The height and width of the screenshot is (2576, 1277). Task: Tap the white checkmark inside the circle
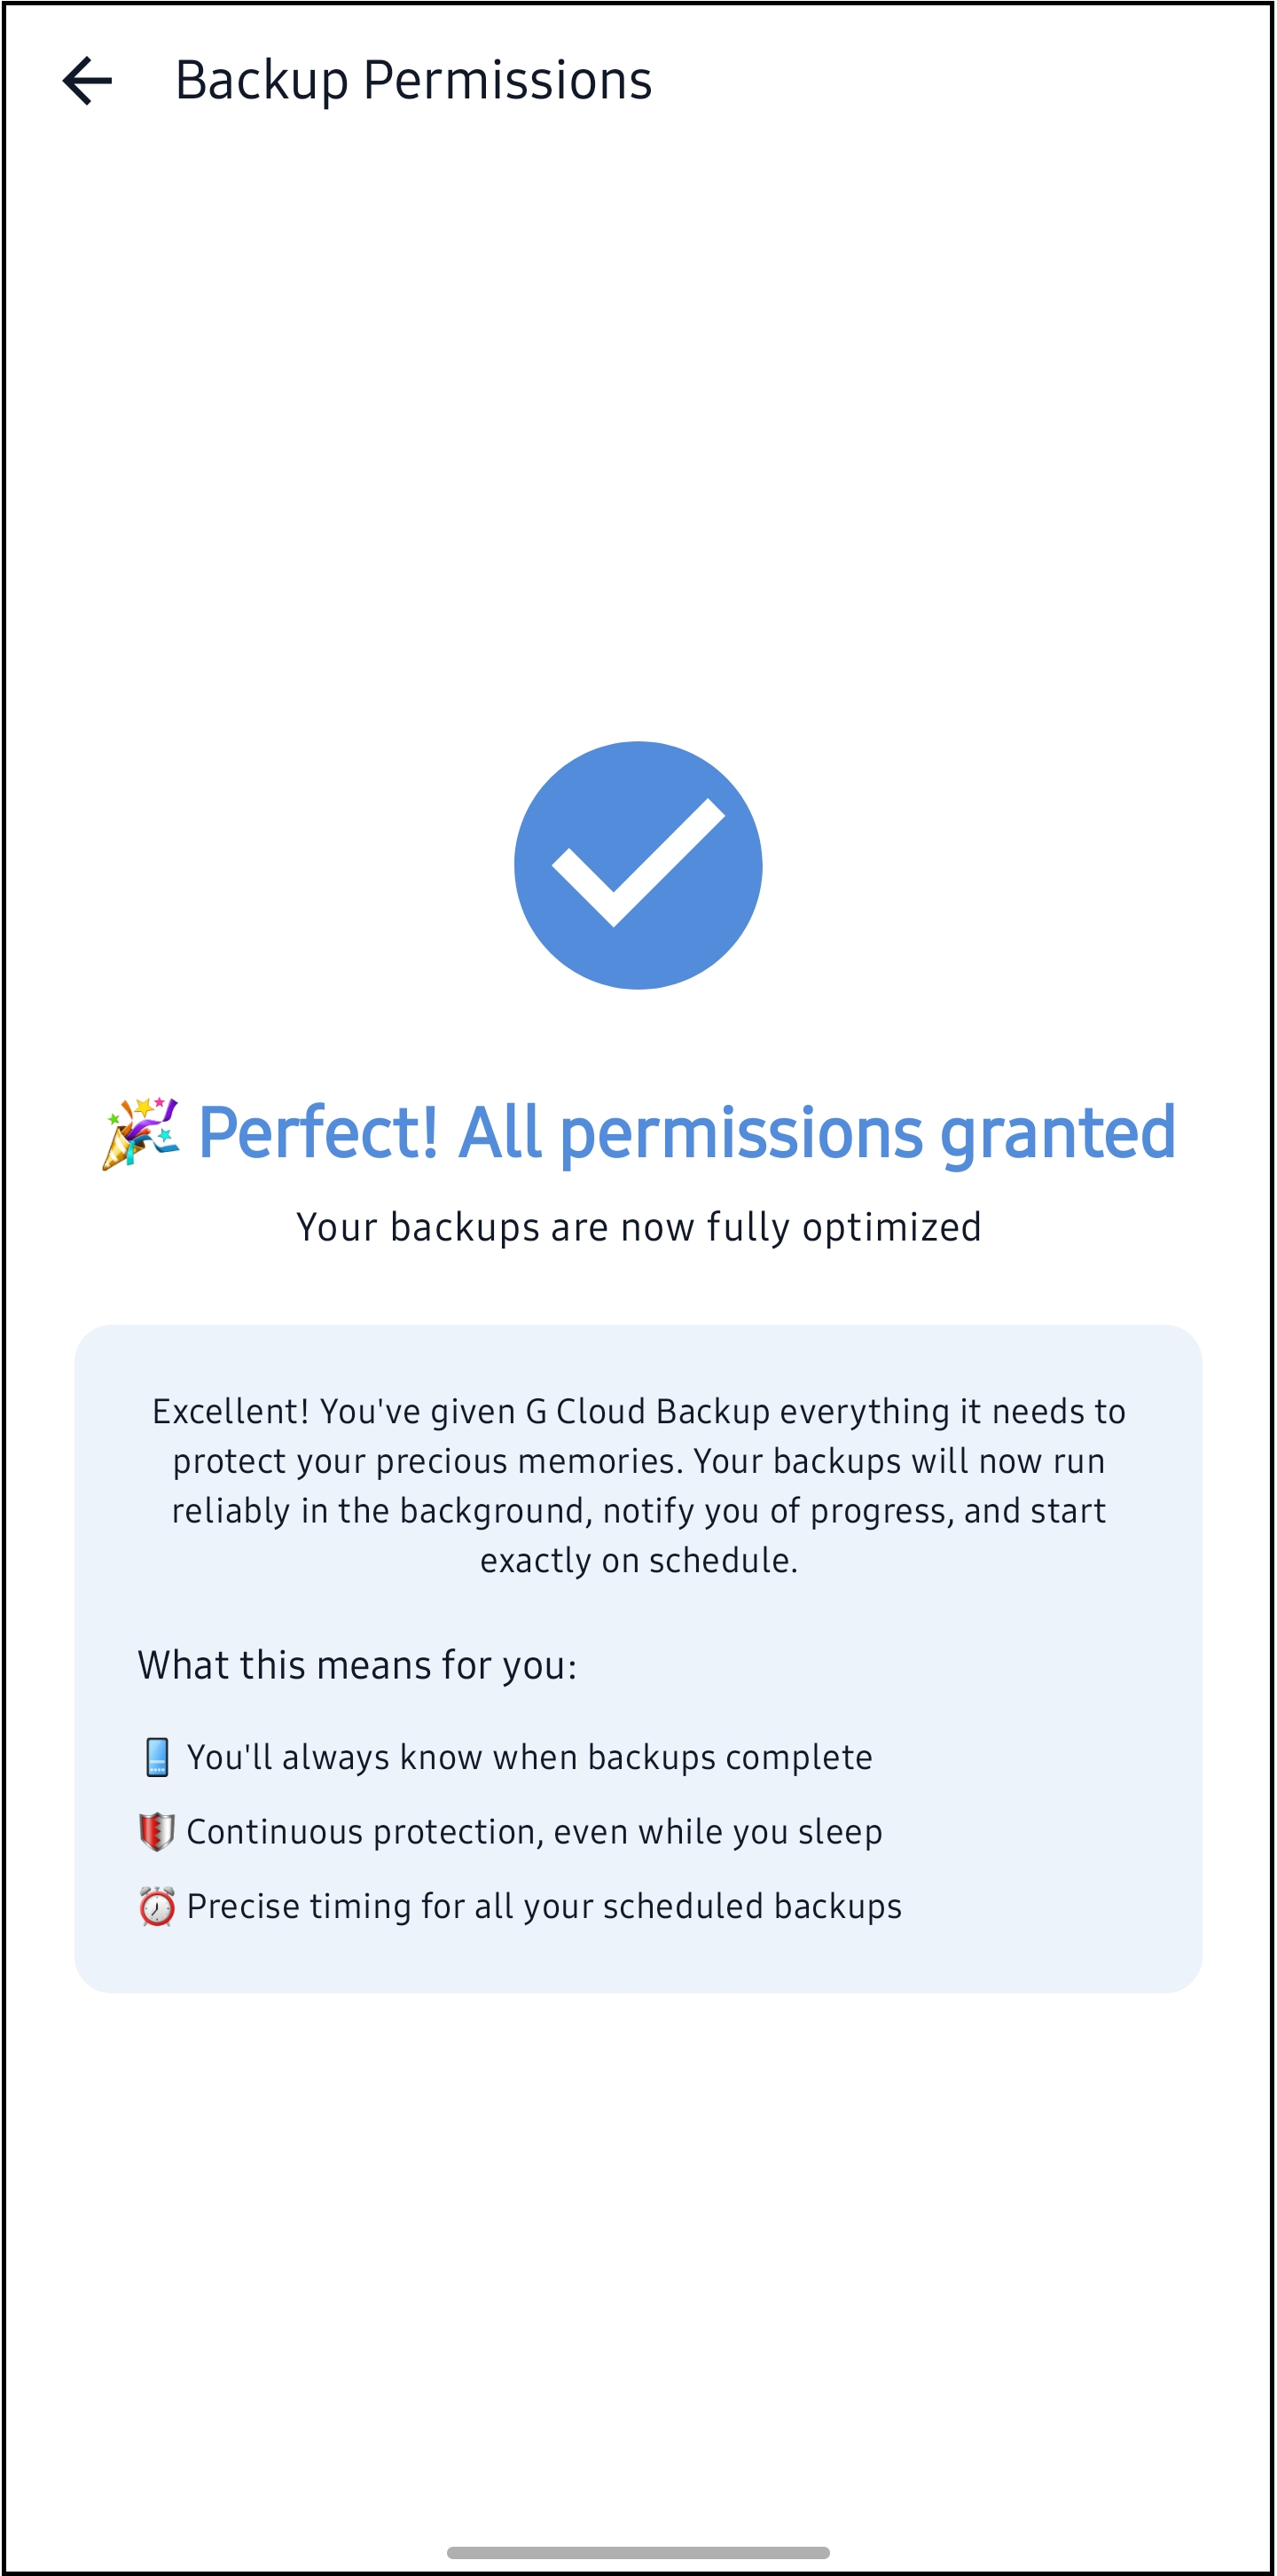coord(638,862)
